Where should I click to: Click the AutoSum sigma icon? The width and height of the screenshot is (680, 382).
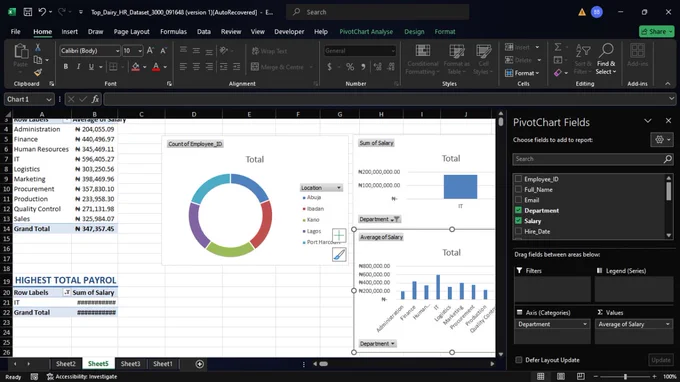point(558,47)
